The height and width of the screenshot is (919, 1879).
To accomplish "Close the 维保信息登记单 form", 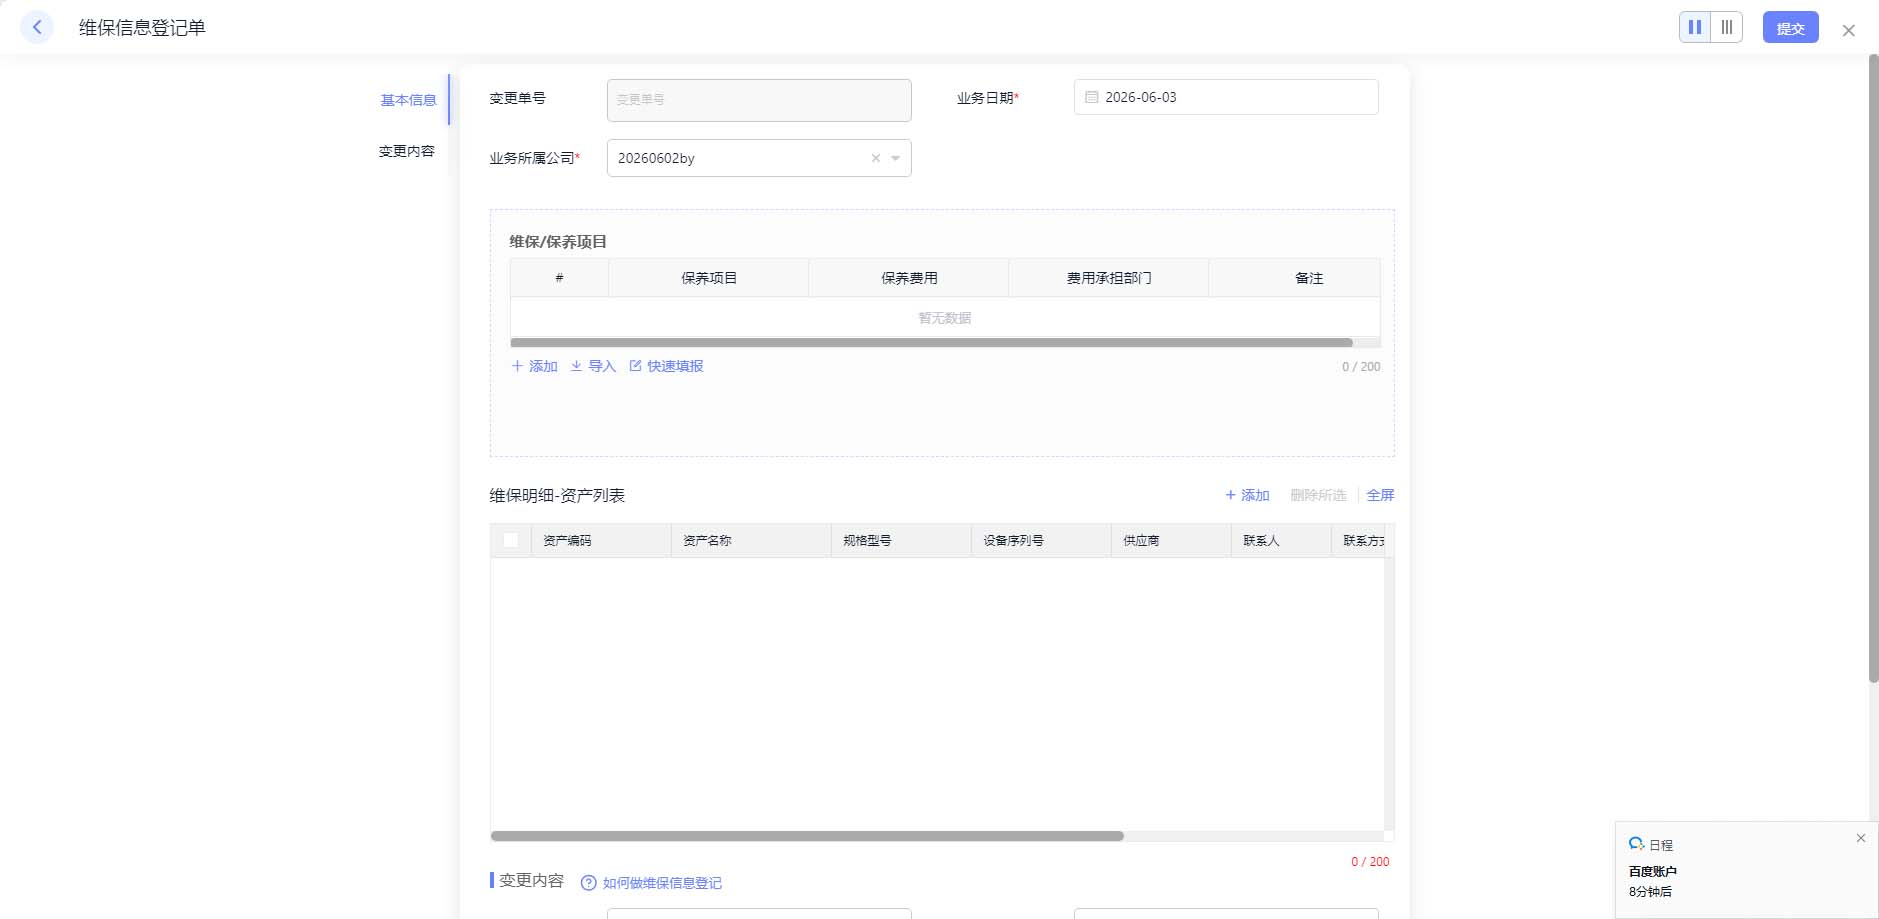I will coord(1849,30).
